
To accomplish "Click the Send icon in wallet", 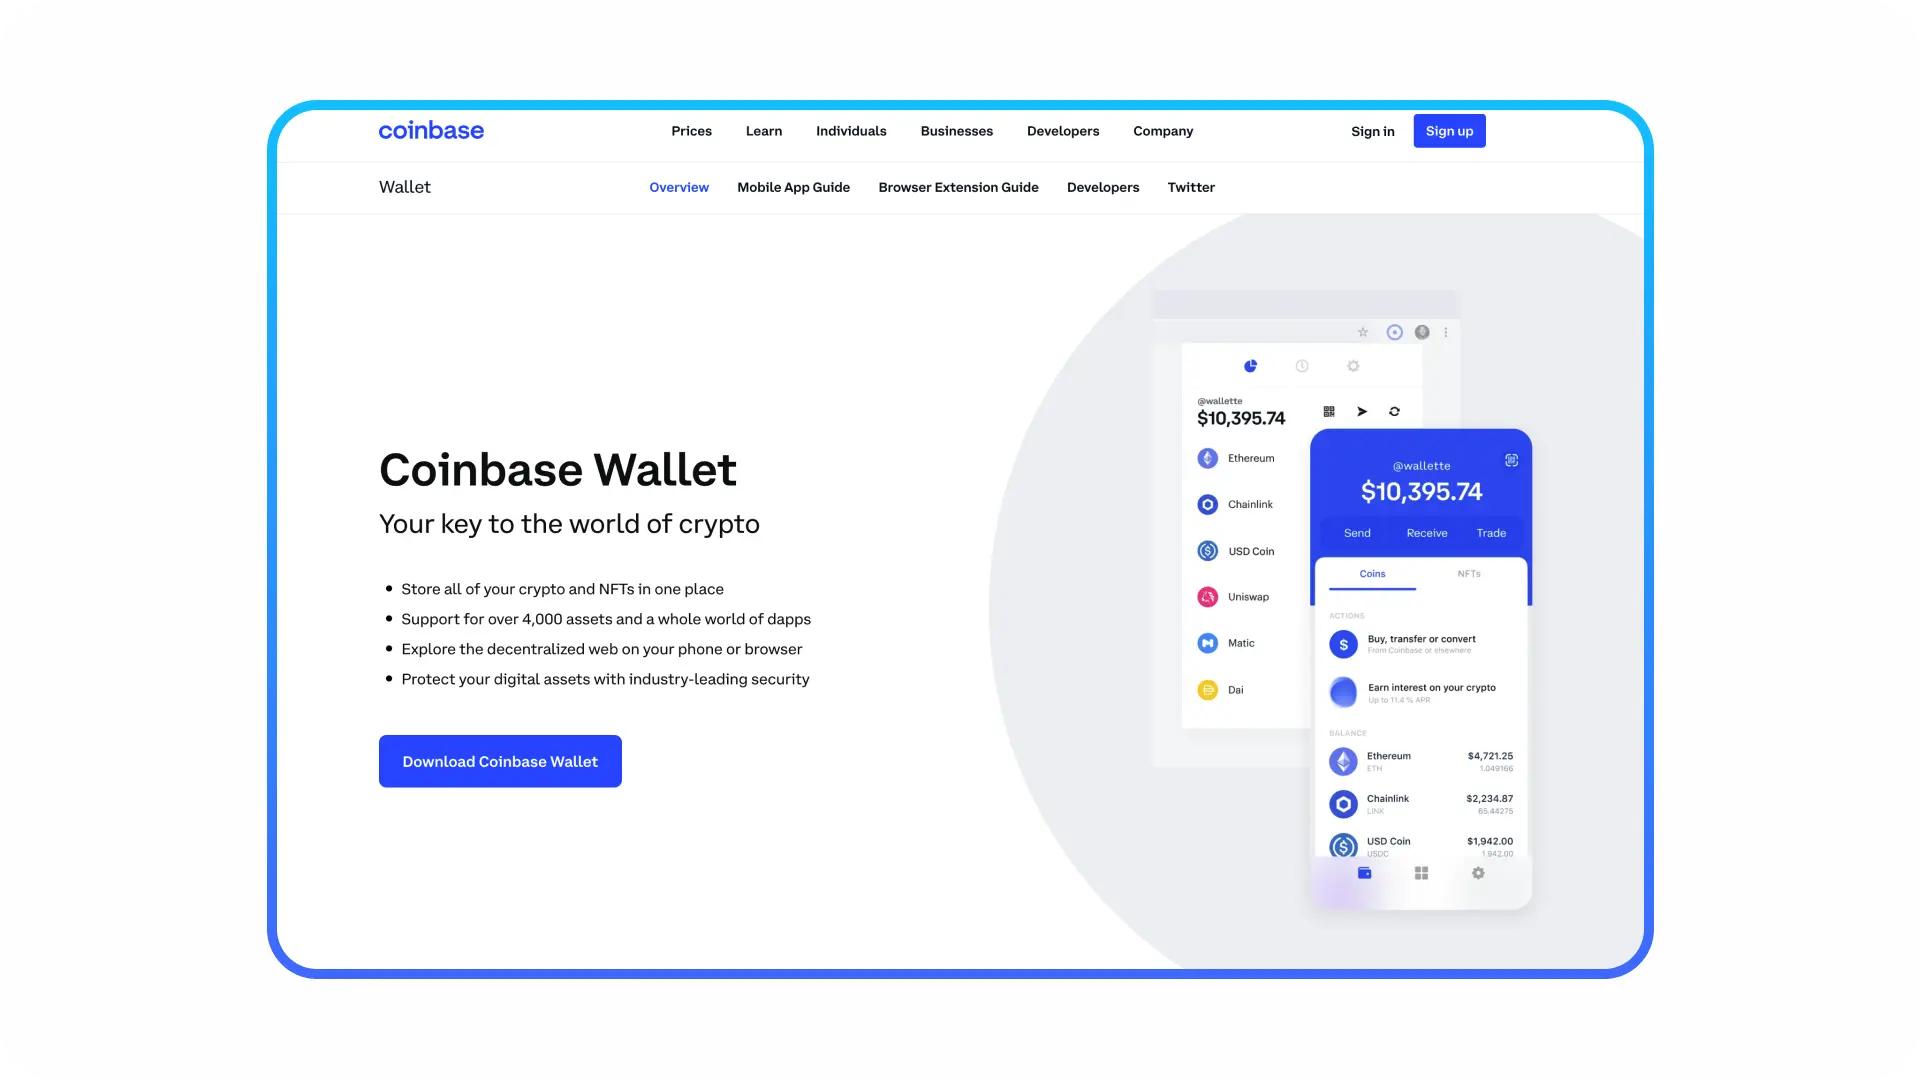I will pyautogui.click(x=1356, y=533).
